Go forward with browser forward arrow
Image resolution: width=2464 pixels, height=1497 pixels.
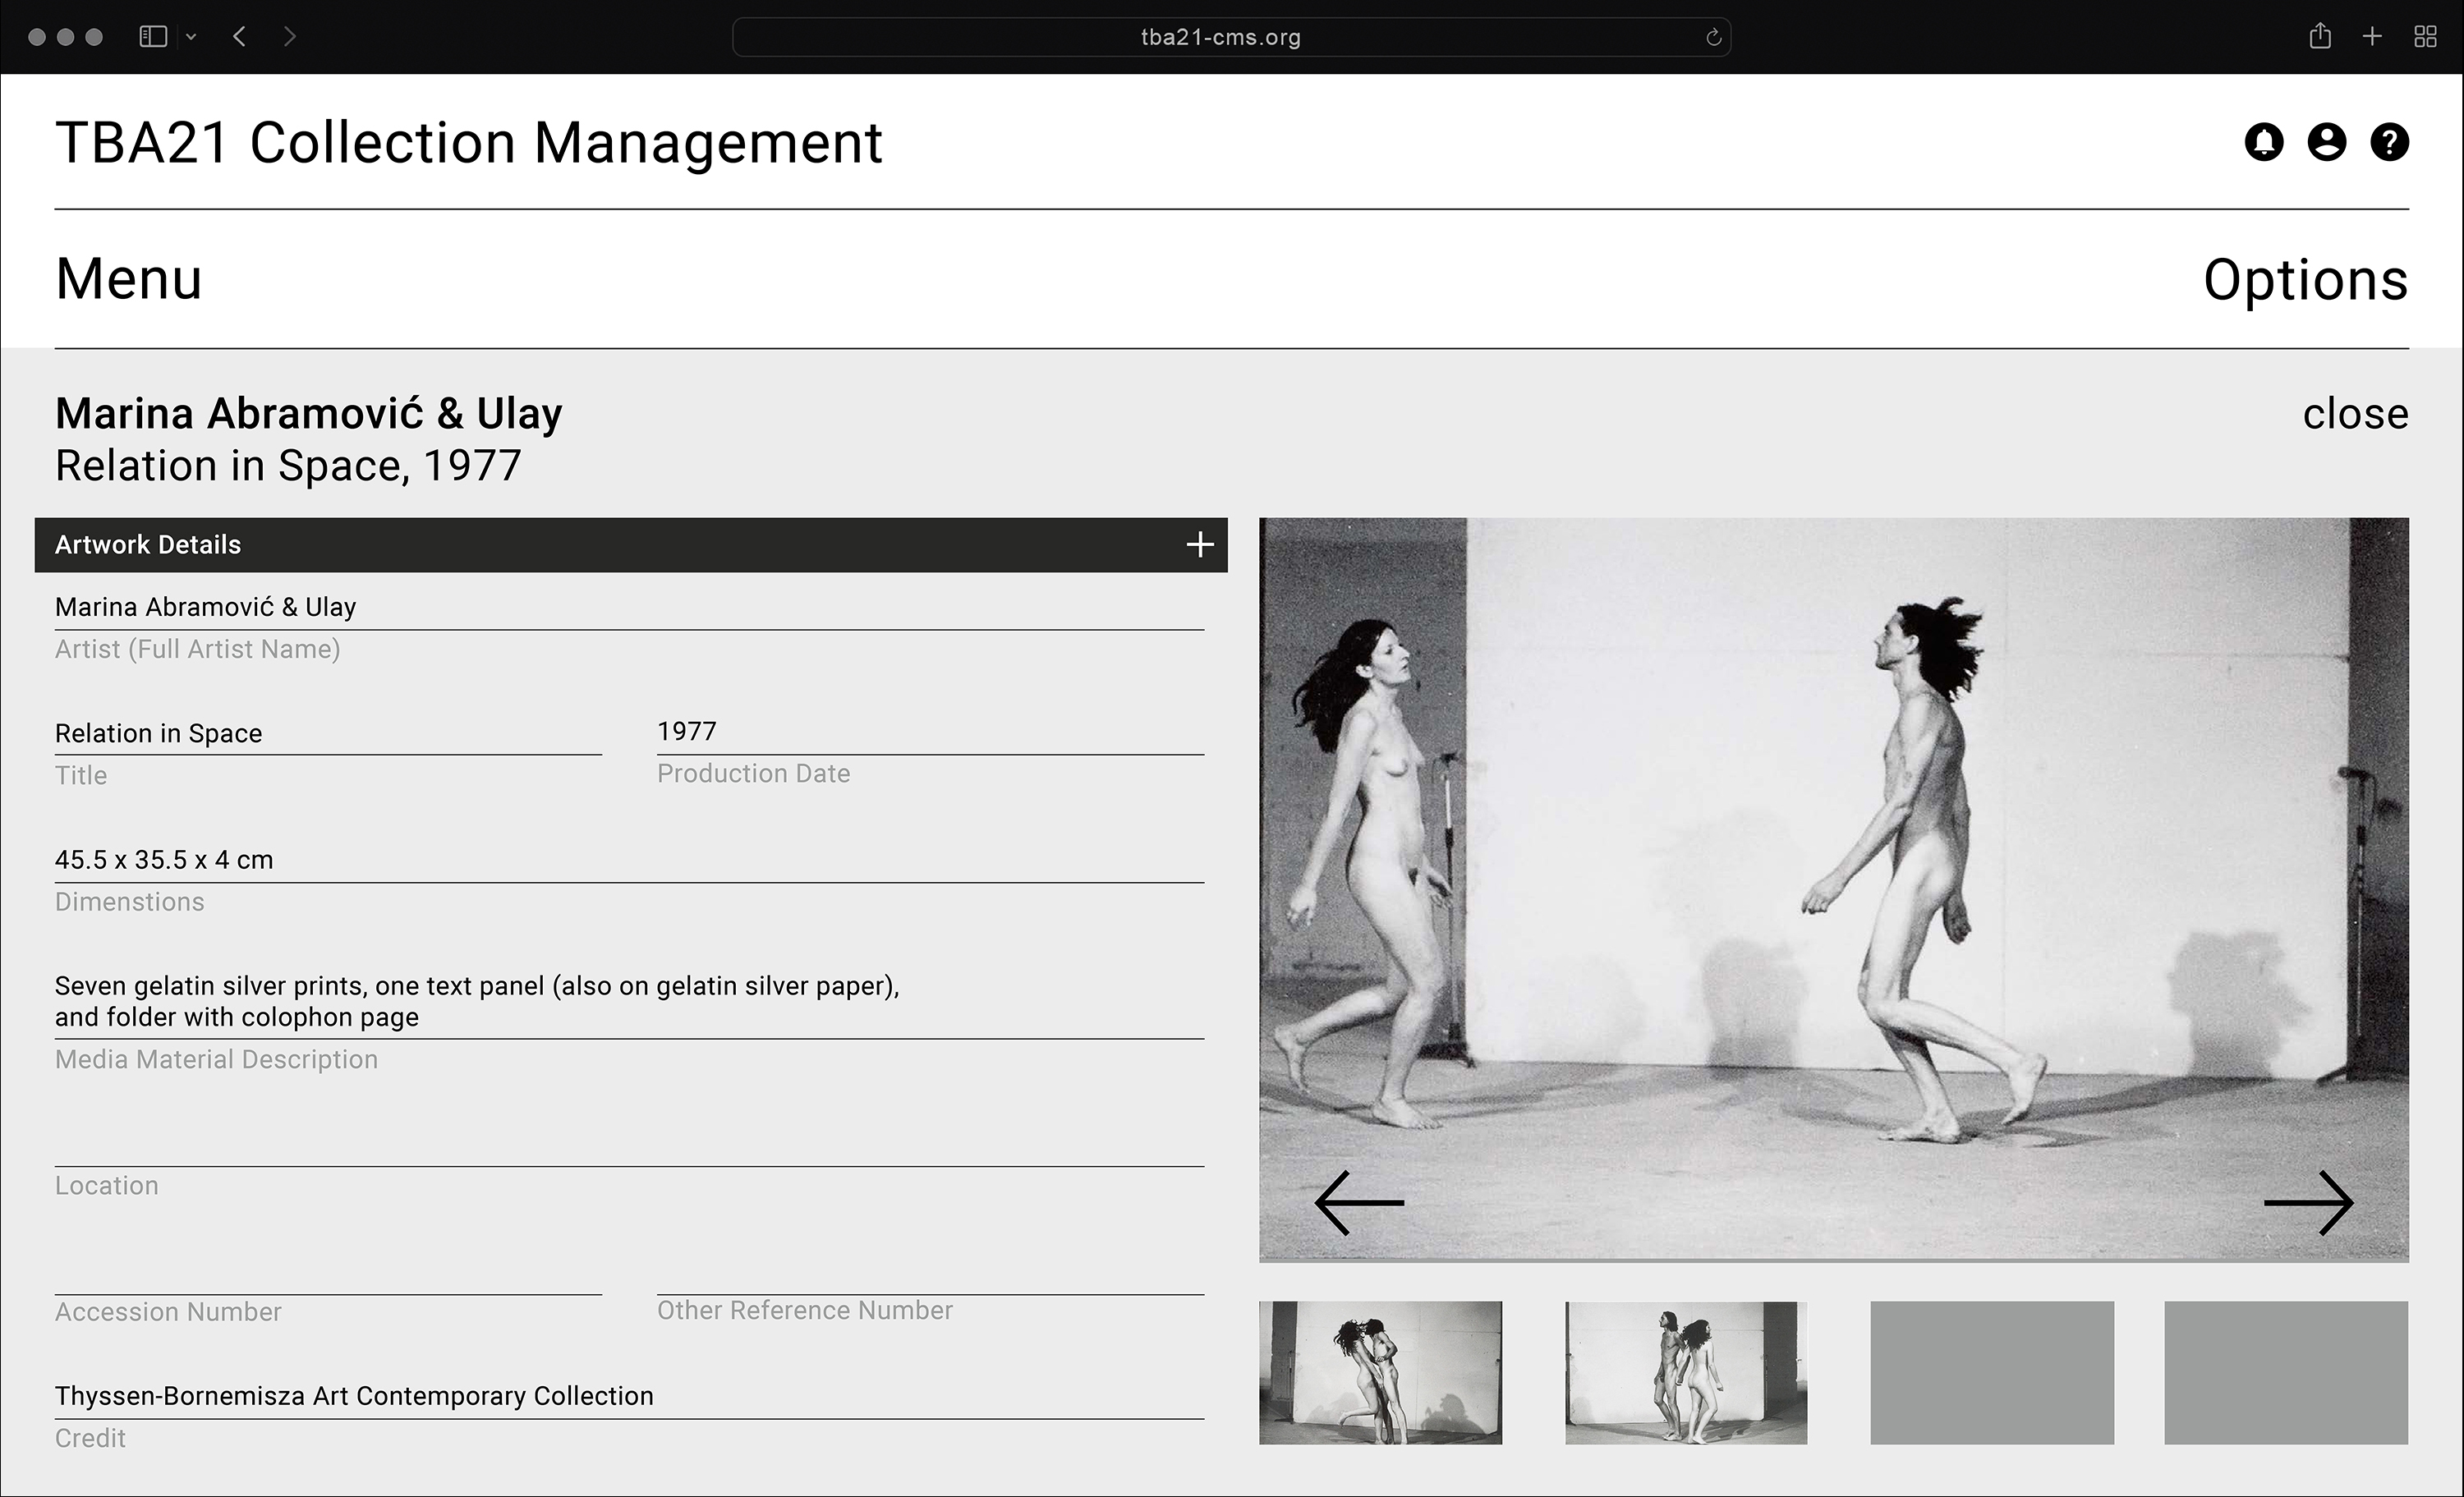290,37
